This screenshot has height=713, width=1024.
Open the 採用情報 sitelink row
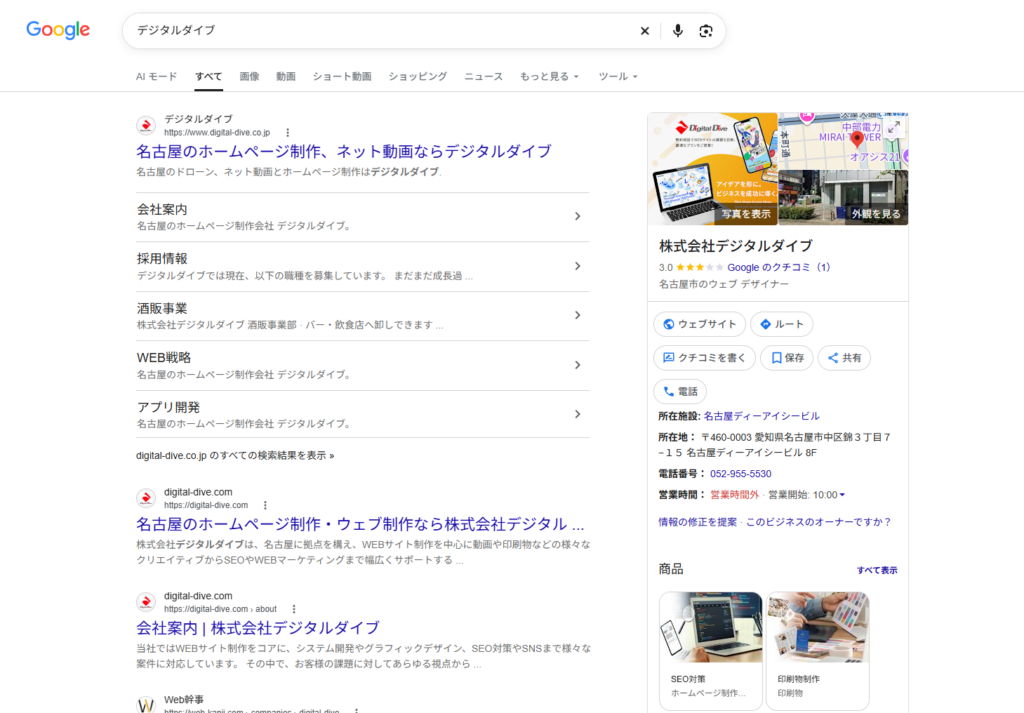click(x=362, y=266)
